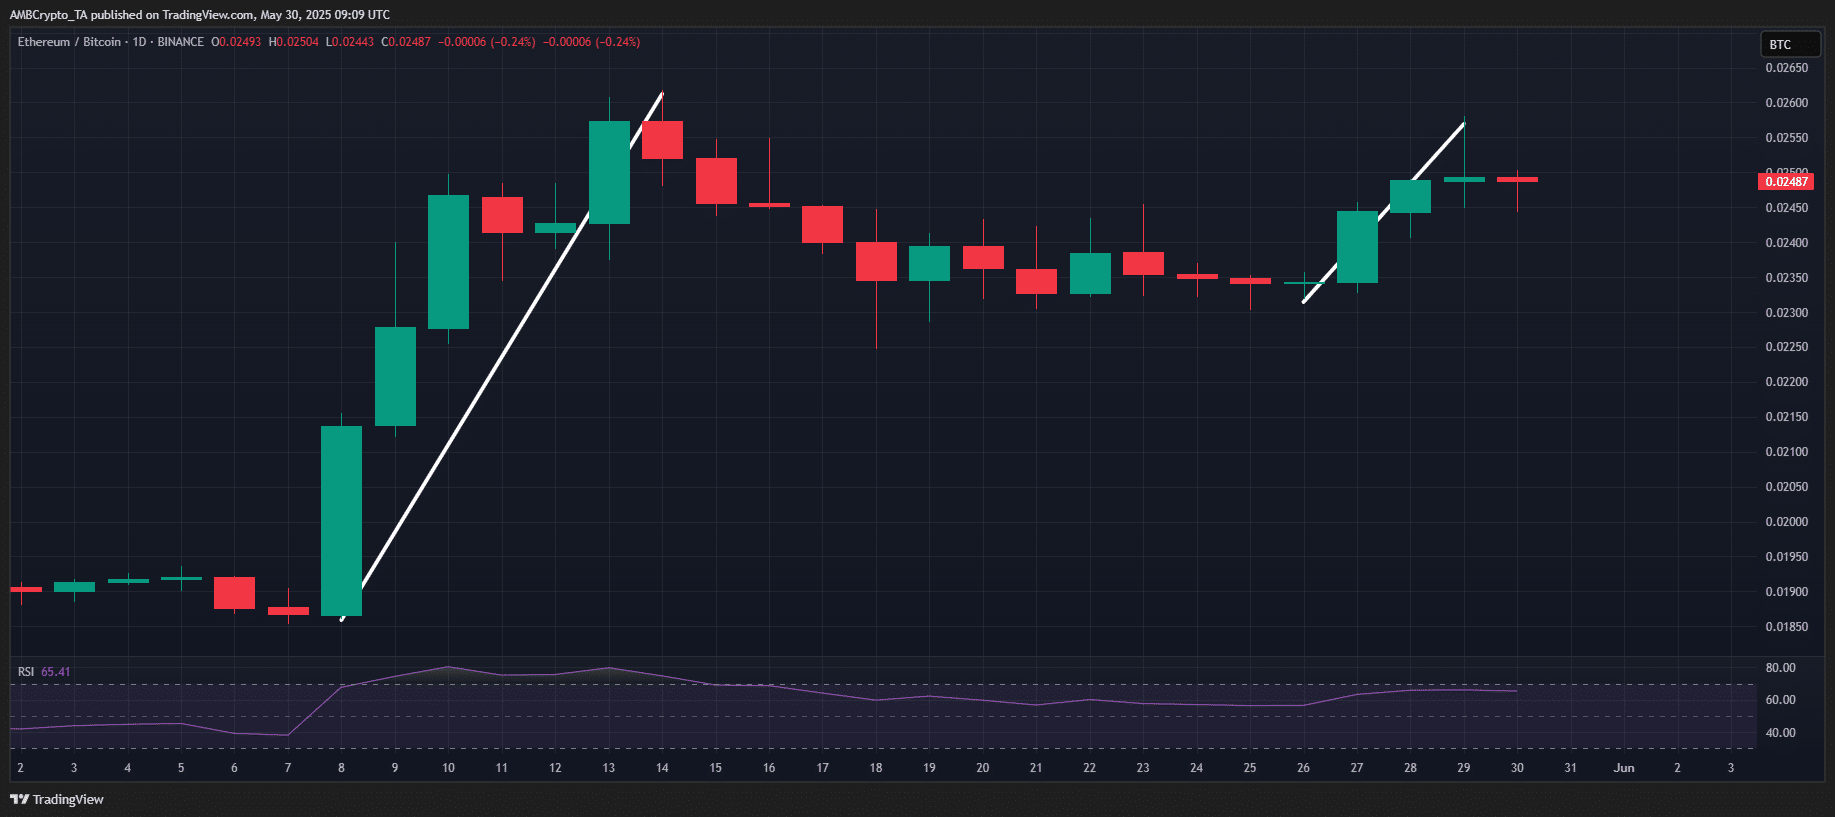Select the red 0.02487 current price label
This screenshot has height=817, width=1835.
pyautogui.click(x=1786, y=181)
